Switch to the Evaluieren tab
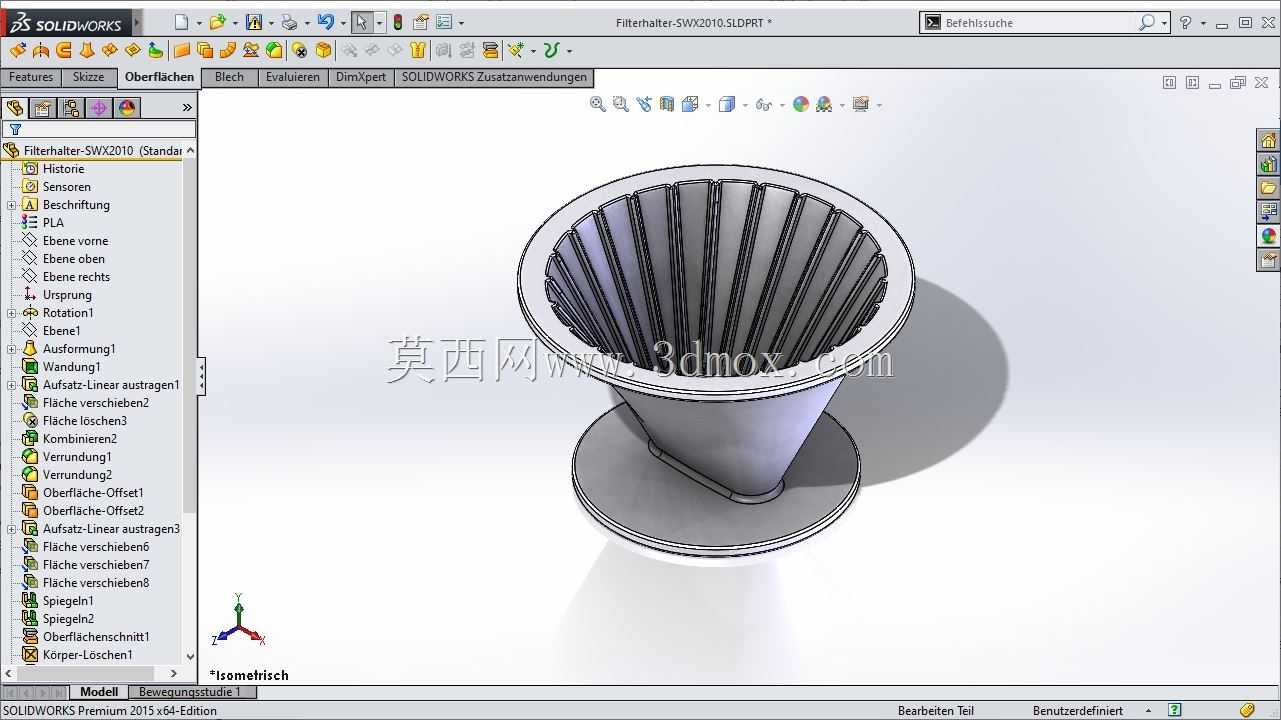 point(293,77)
